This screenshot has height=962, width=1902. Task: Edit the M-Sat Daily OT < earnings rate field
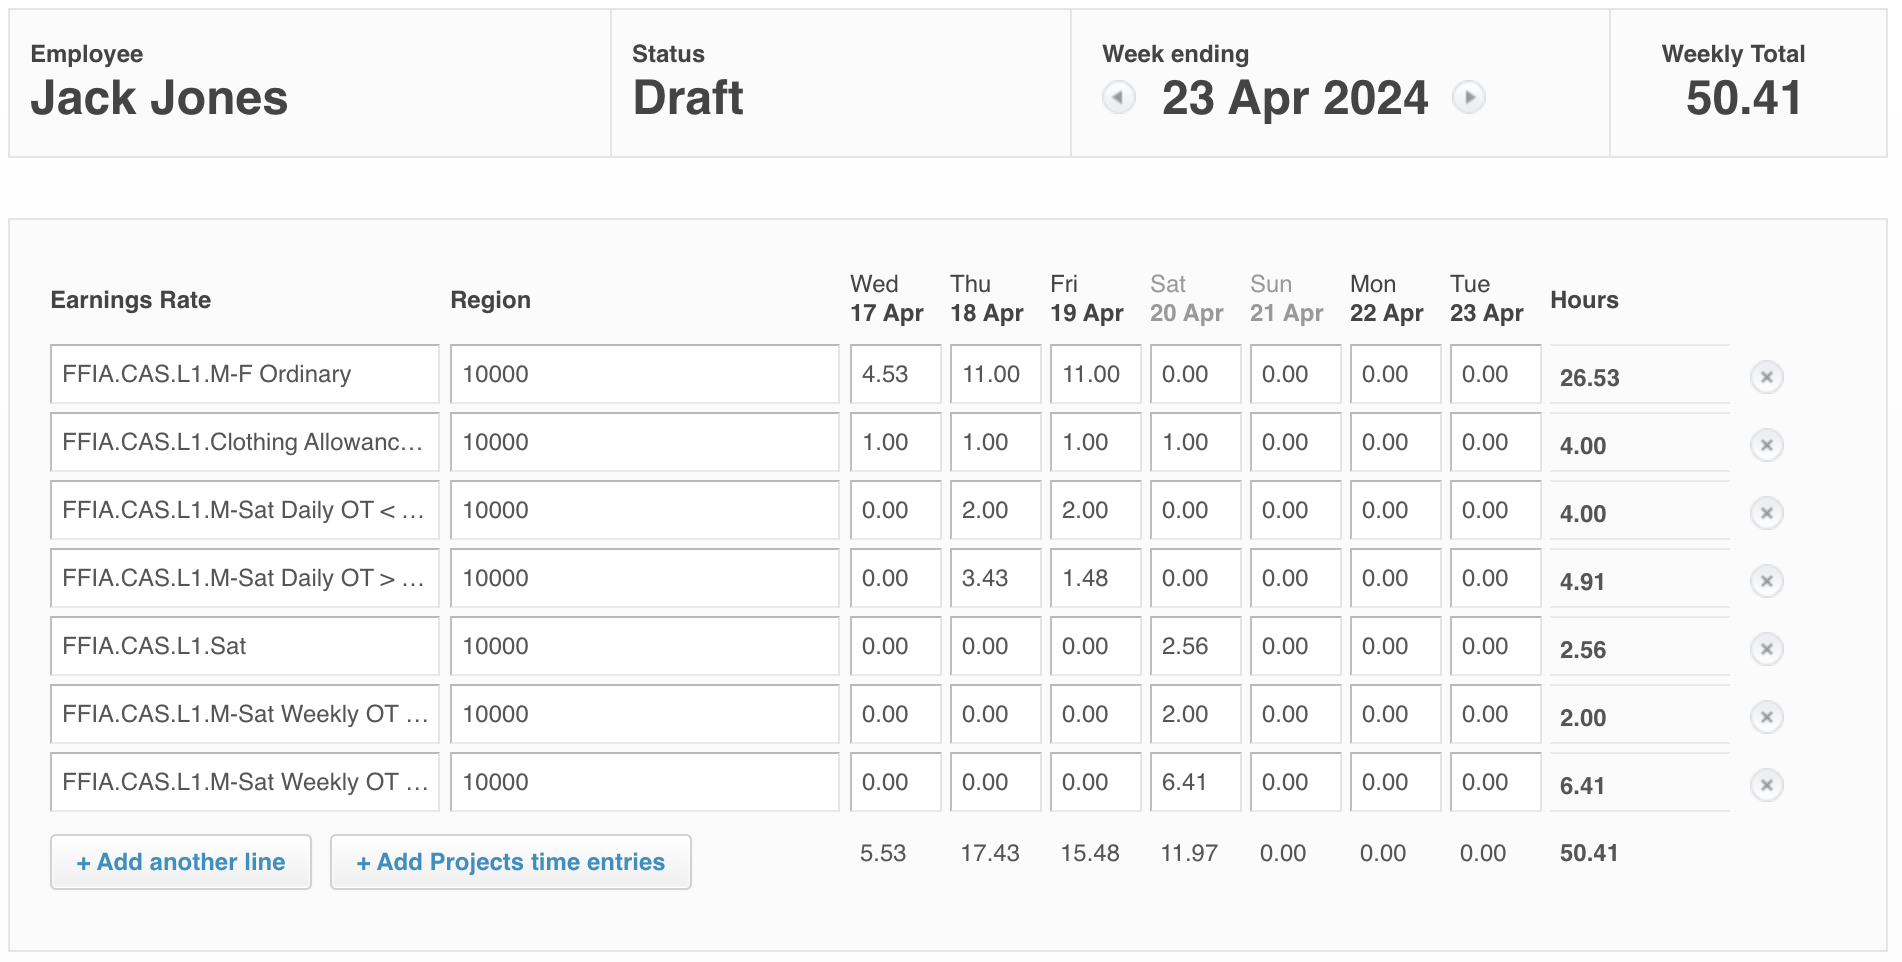(245, 510)
